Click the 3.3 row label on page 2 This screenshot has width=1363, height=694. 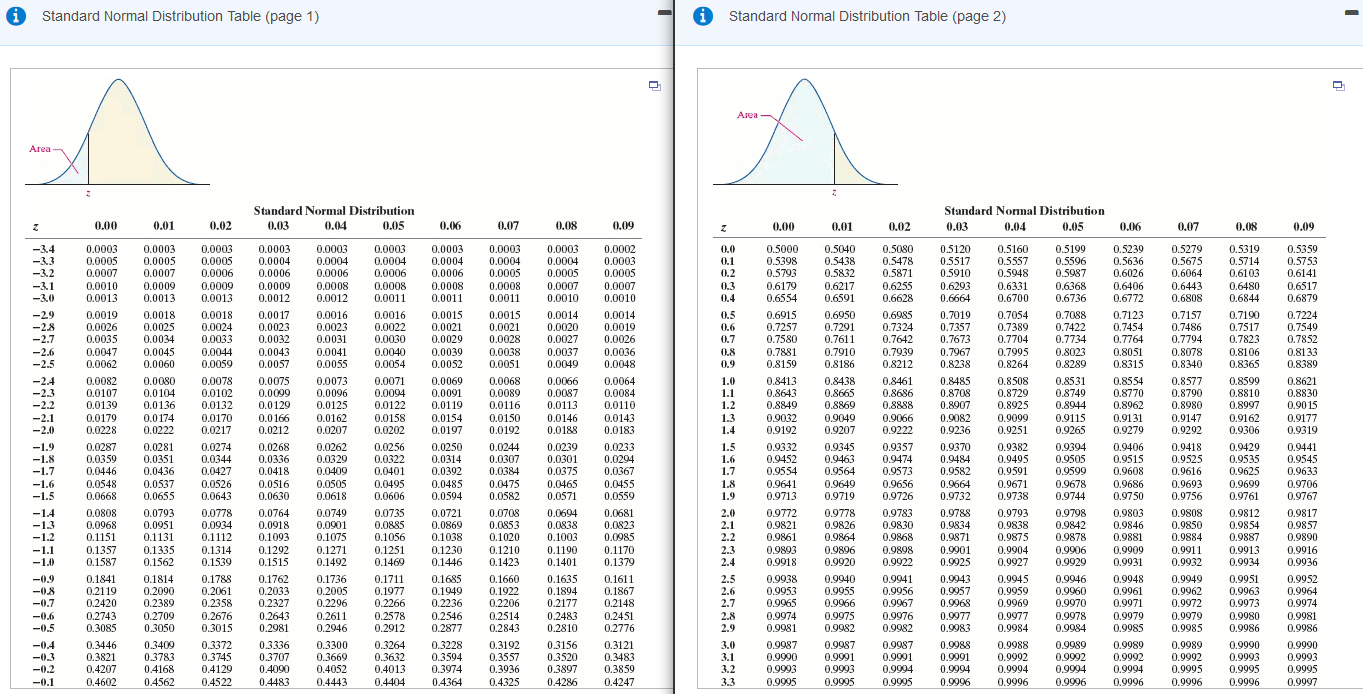(728, 683)
